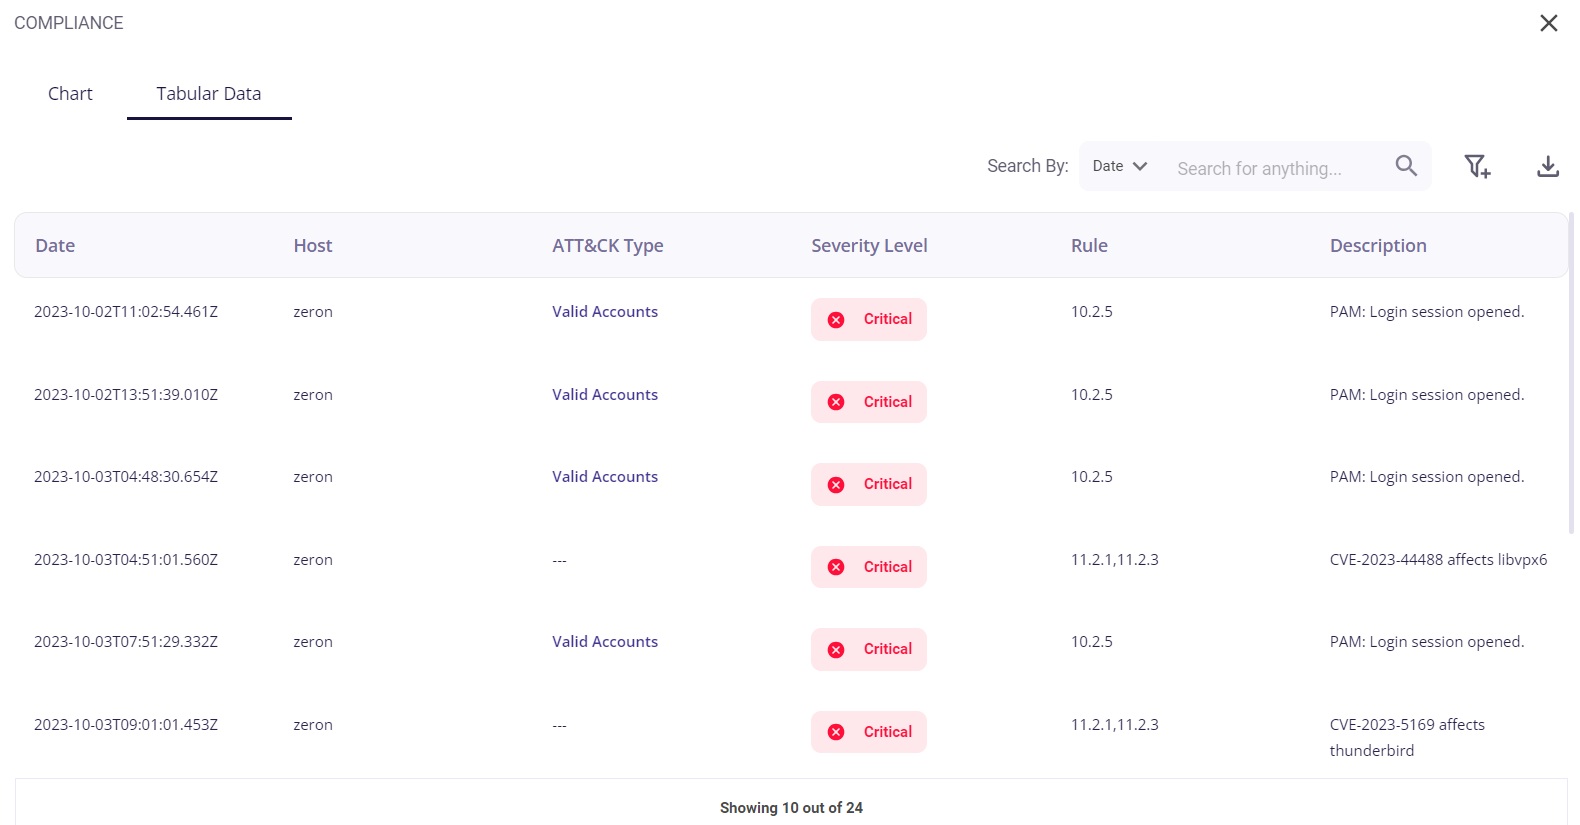Select date 2023-10-03T09:01:01.453Z
This screenshot has width=1580, height=825.
126,724
